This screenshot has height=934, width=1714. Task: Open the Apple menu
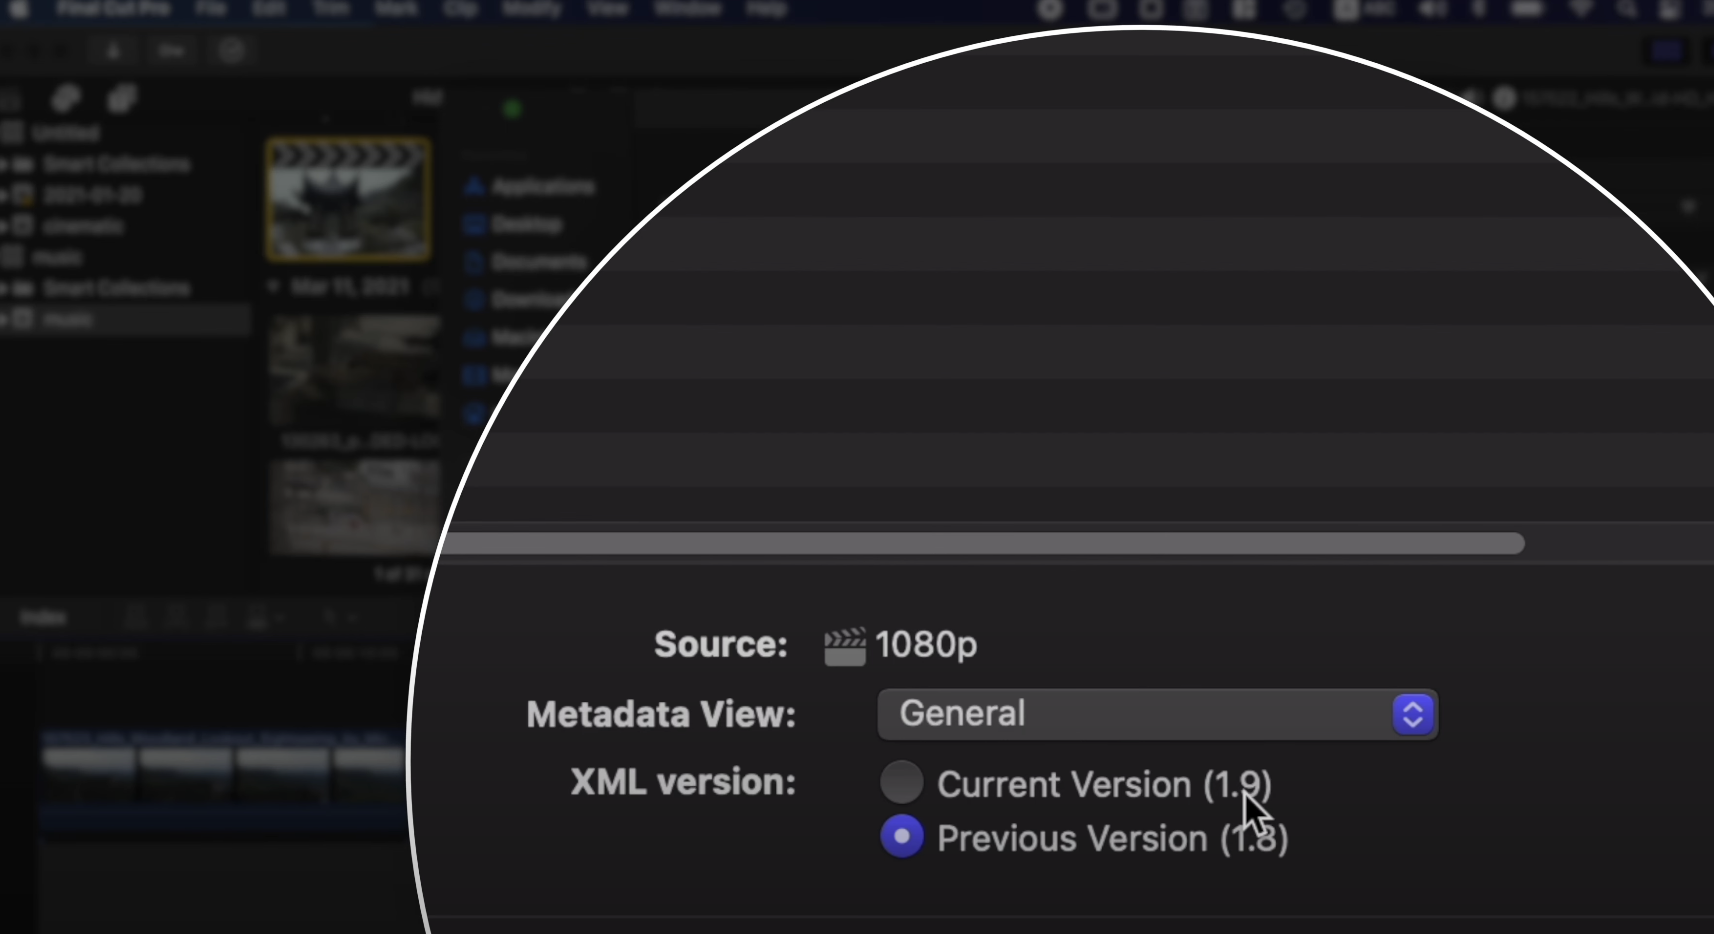(18, 9)
